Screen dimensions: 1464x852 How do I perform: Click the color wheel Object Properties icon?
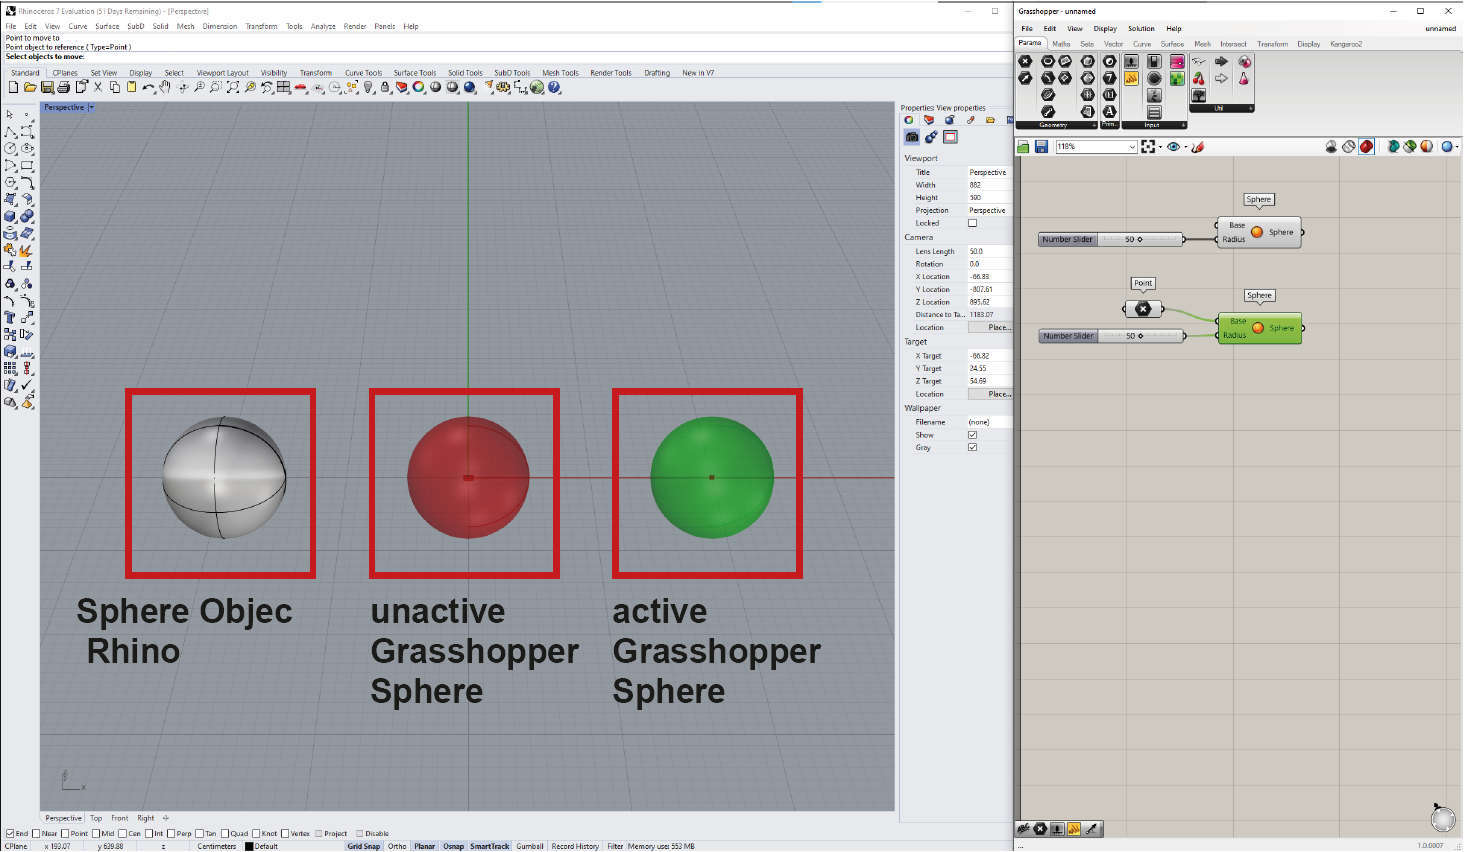coord(418,87)
